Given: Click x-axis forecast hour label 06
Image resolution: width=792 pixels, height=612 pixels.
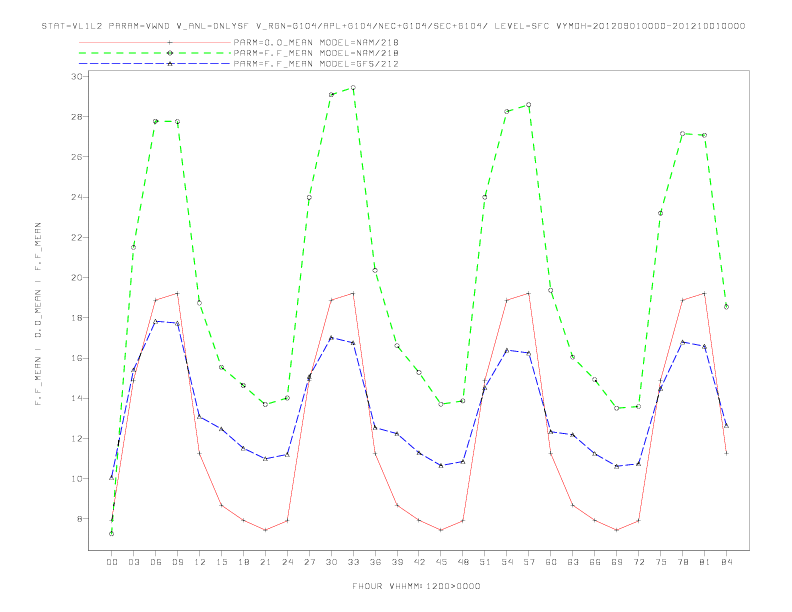Looking at the screenshot, I should point(156,562).
